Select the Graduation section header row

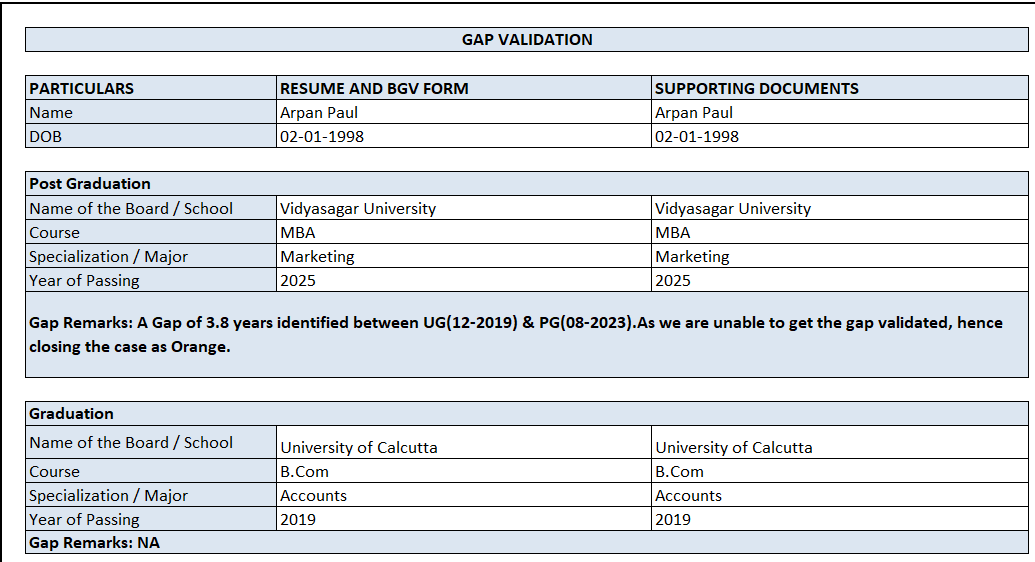tap(72, 414)
